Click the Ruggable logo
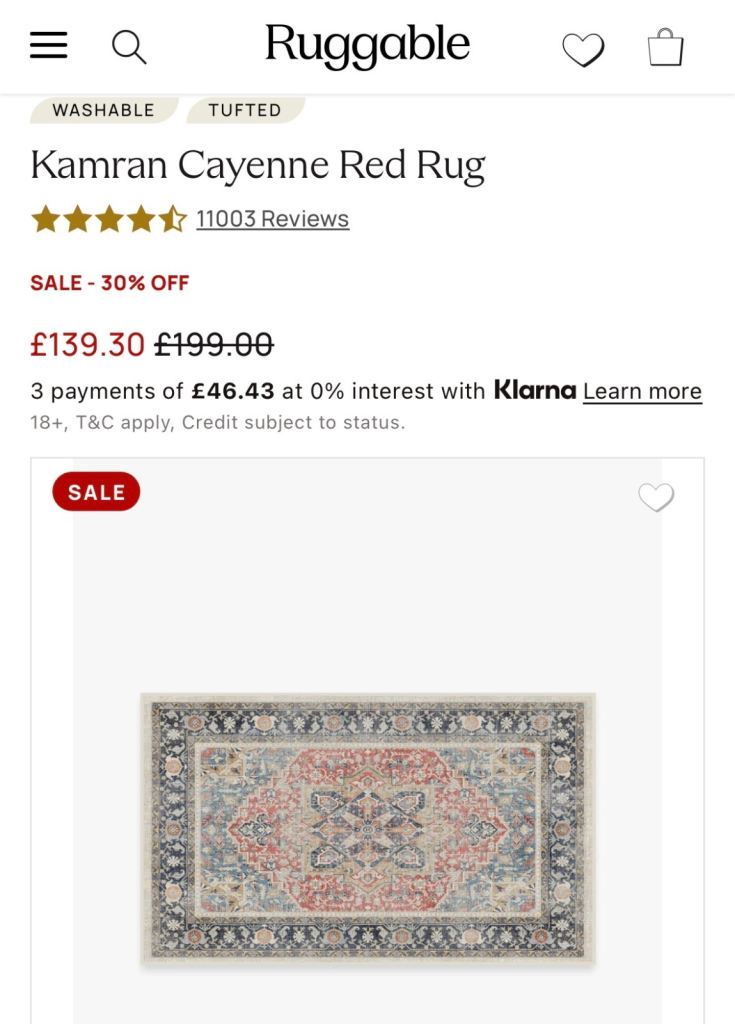 pos(367,45)
